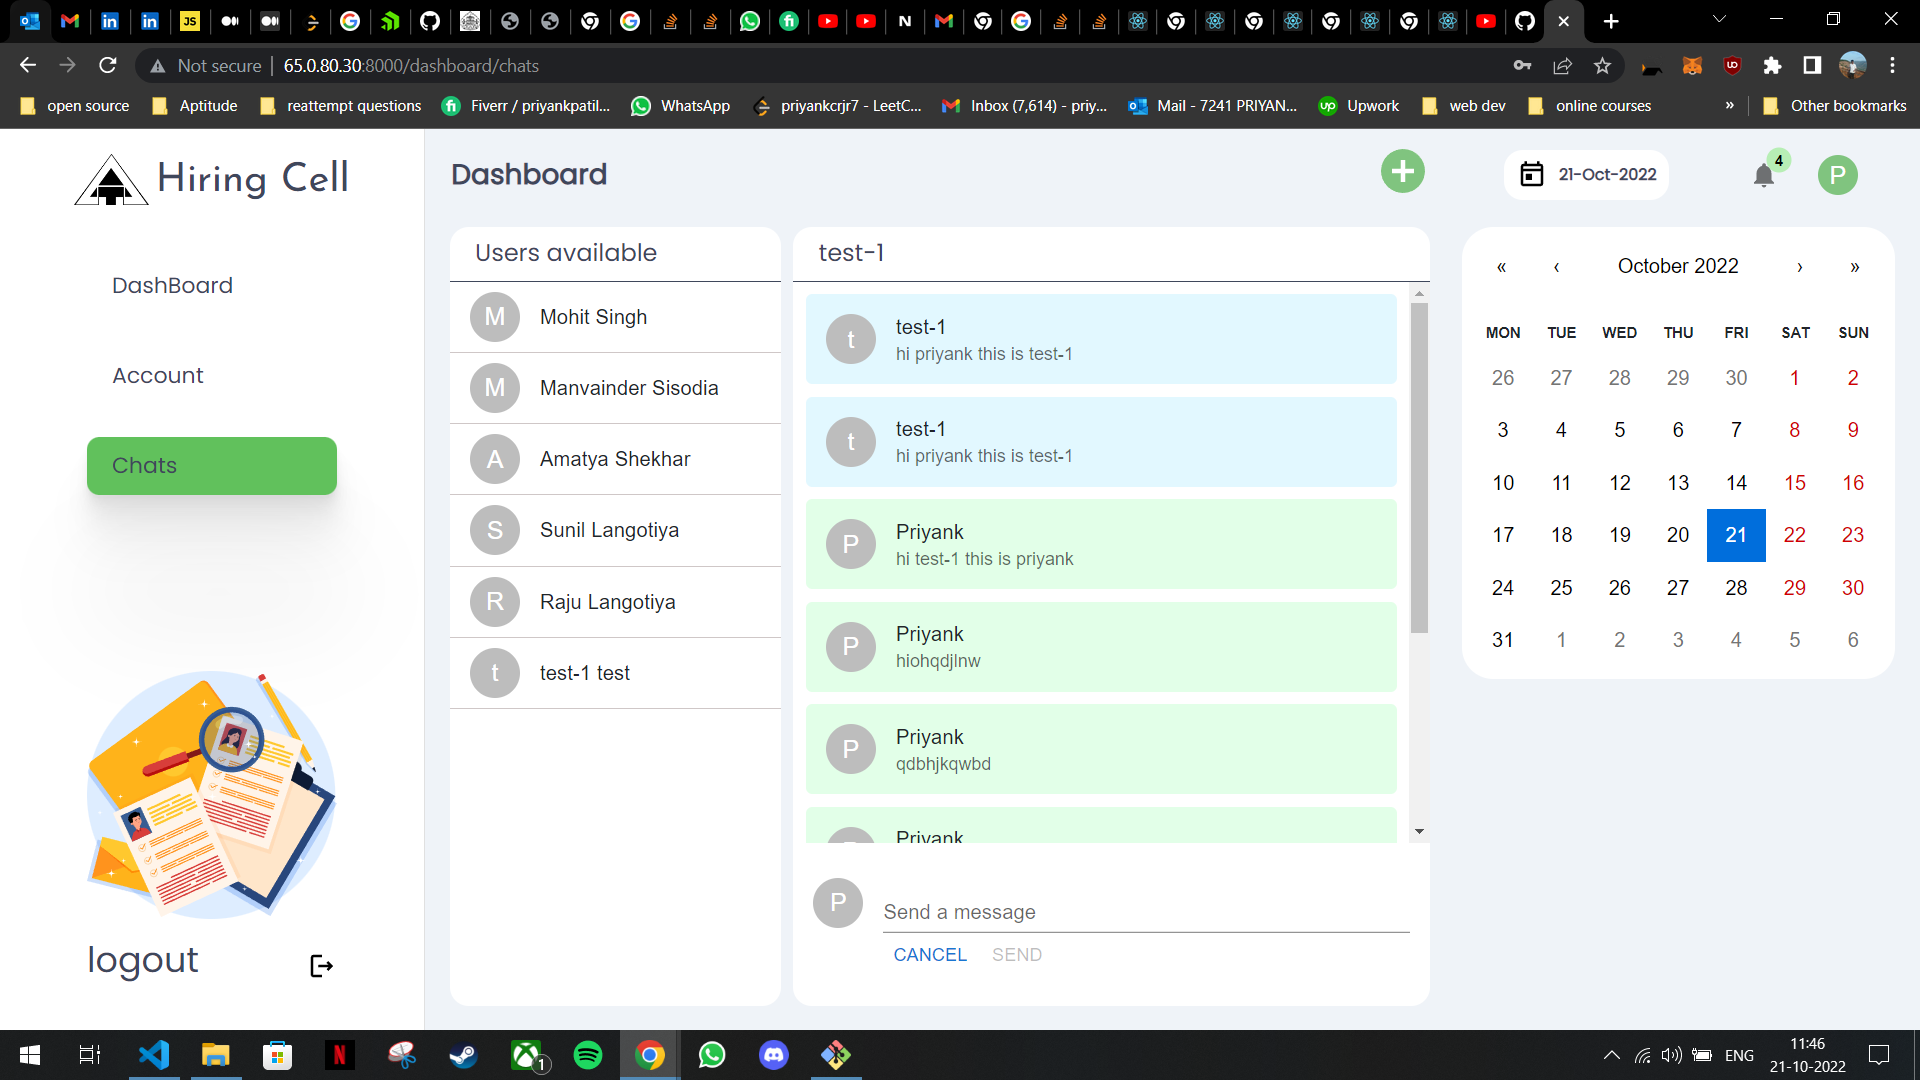This screenshot has height=1080, width=1920.
Task: Click the green profile avatar icon
Action: [1838, 174]
